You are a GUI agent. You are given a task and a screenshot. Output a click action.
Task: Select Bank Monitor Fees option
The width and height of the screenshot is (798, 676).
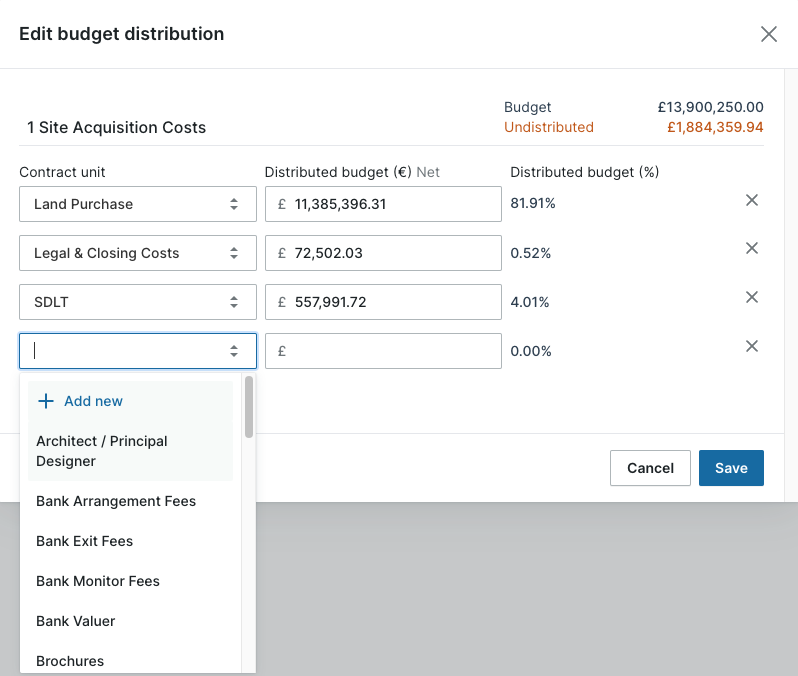pos(98,581)
